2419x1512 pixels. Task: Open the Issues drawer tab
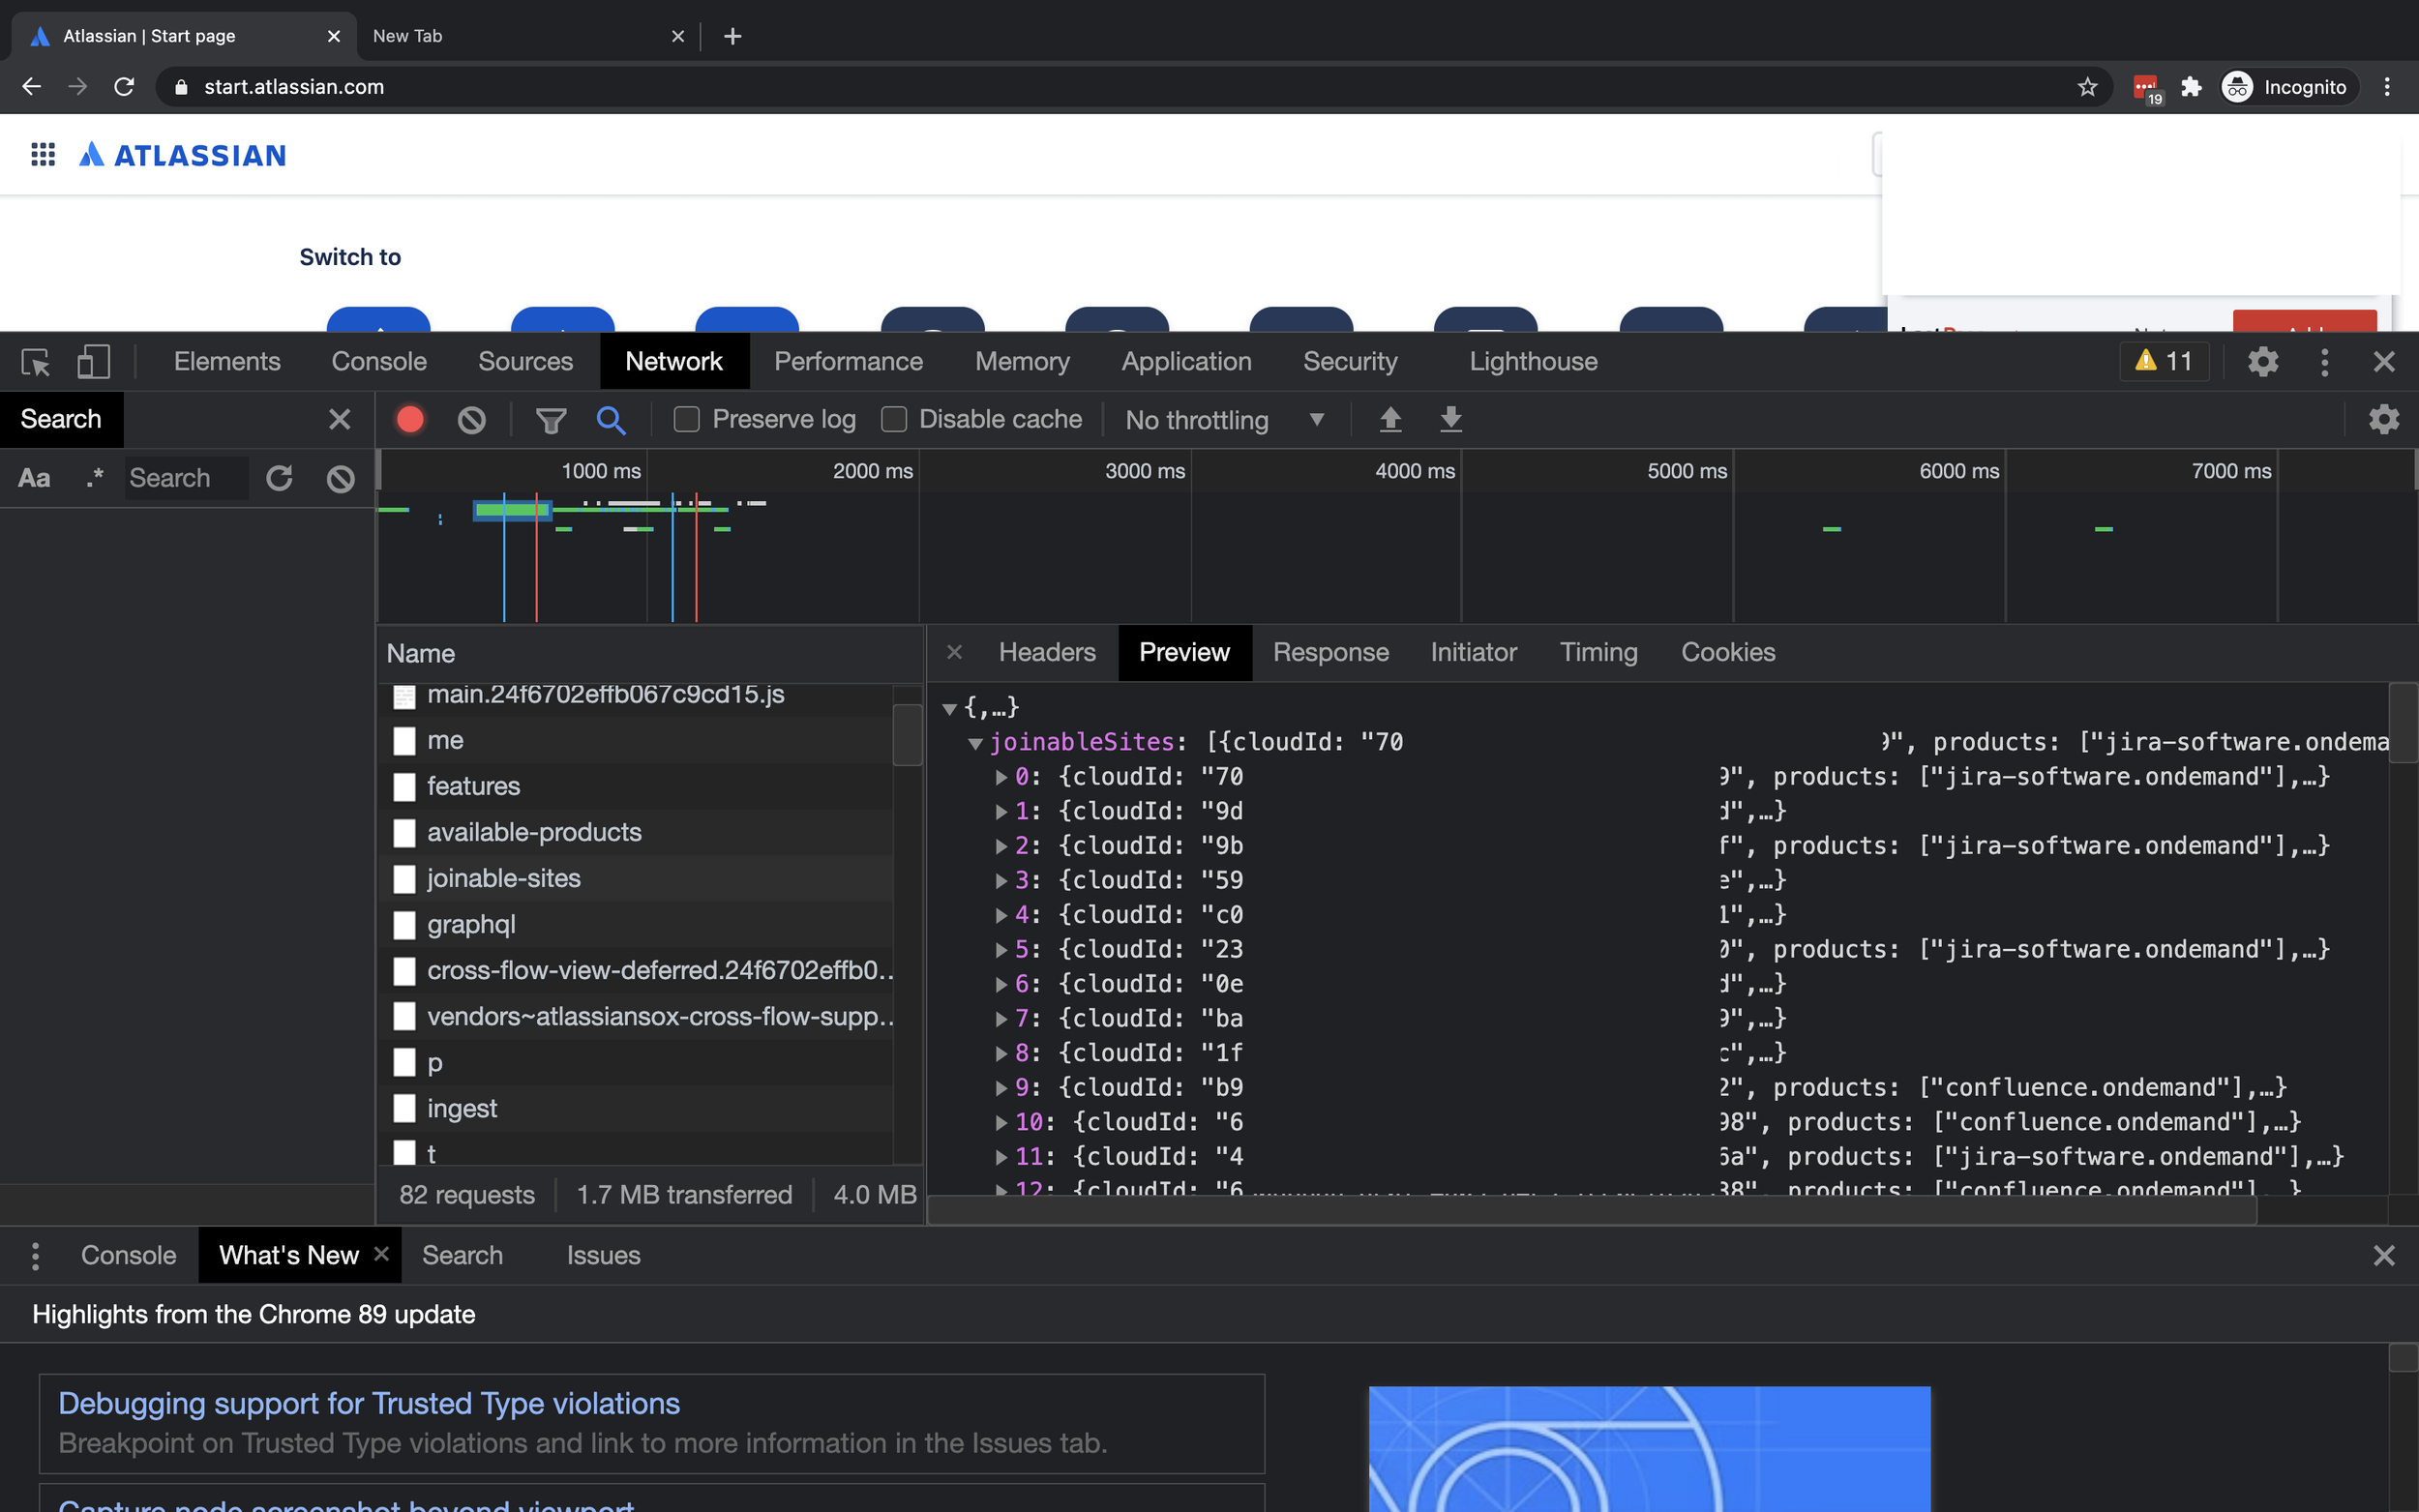pos(603,1255)
